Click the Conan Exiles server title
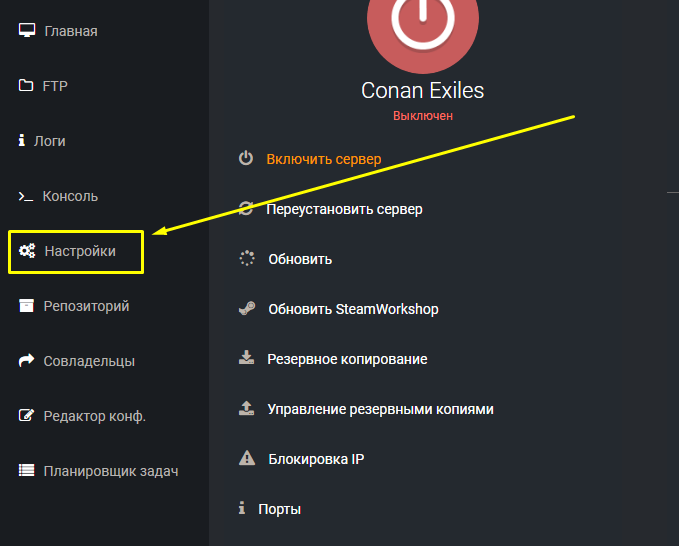Screen dimensions: 679x546 (422, 90)
